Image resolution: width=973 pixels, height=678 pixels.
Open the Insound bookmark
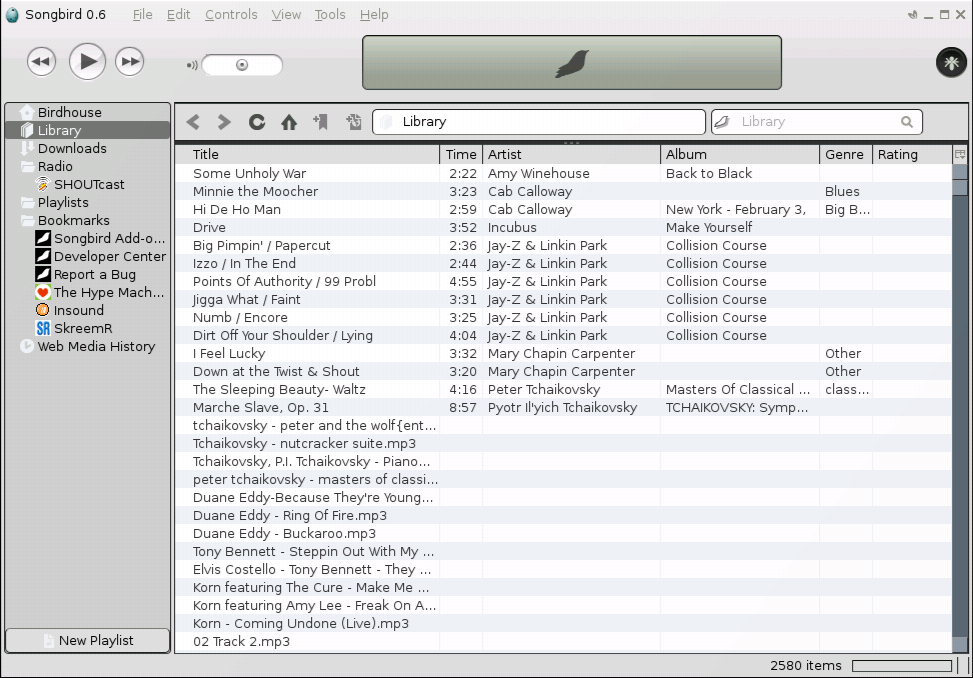click(87, 310)
